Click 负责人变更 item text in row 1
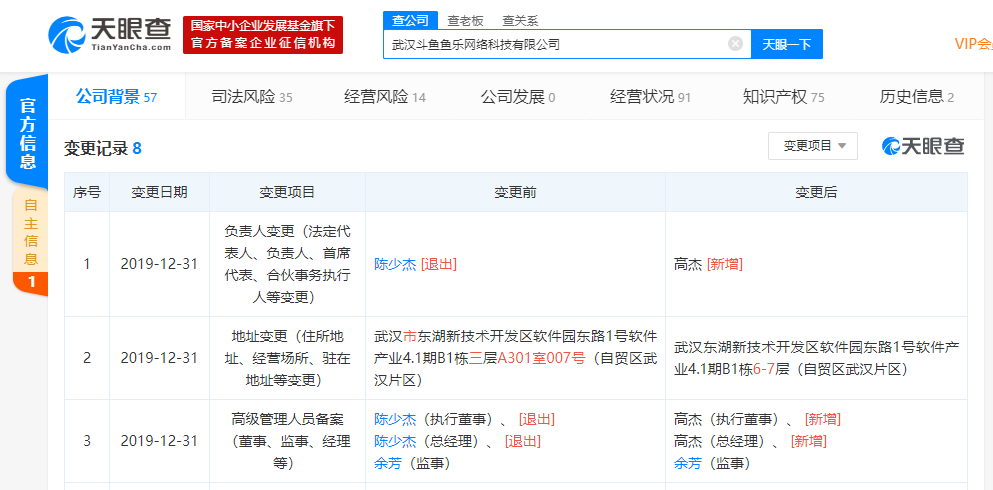The height and width of the screenshot is (490, 993). pos(287,264)
